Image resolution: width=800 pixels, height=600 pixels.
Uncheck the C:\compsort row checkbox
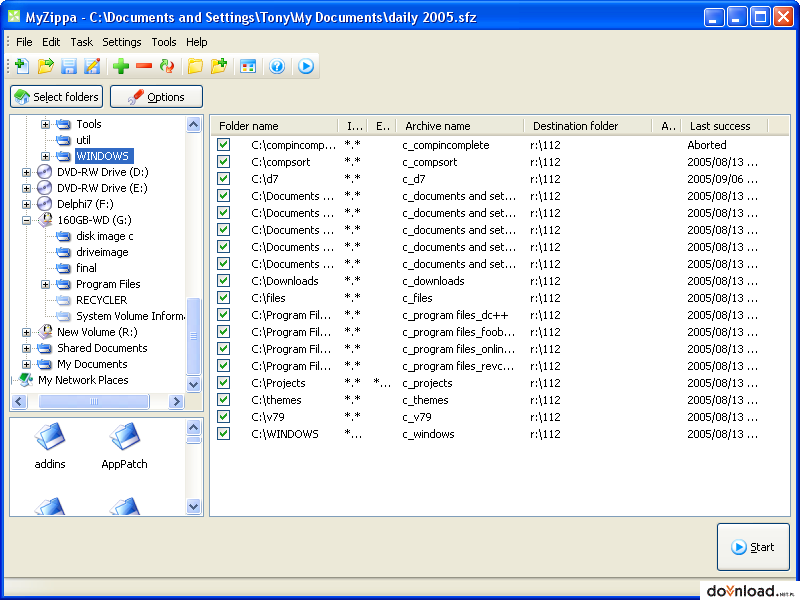tap(223, 162)
